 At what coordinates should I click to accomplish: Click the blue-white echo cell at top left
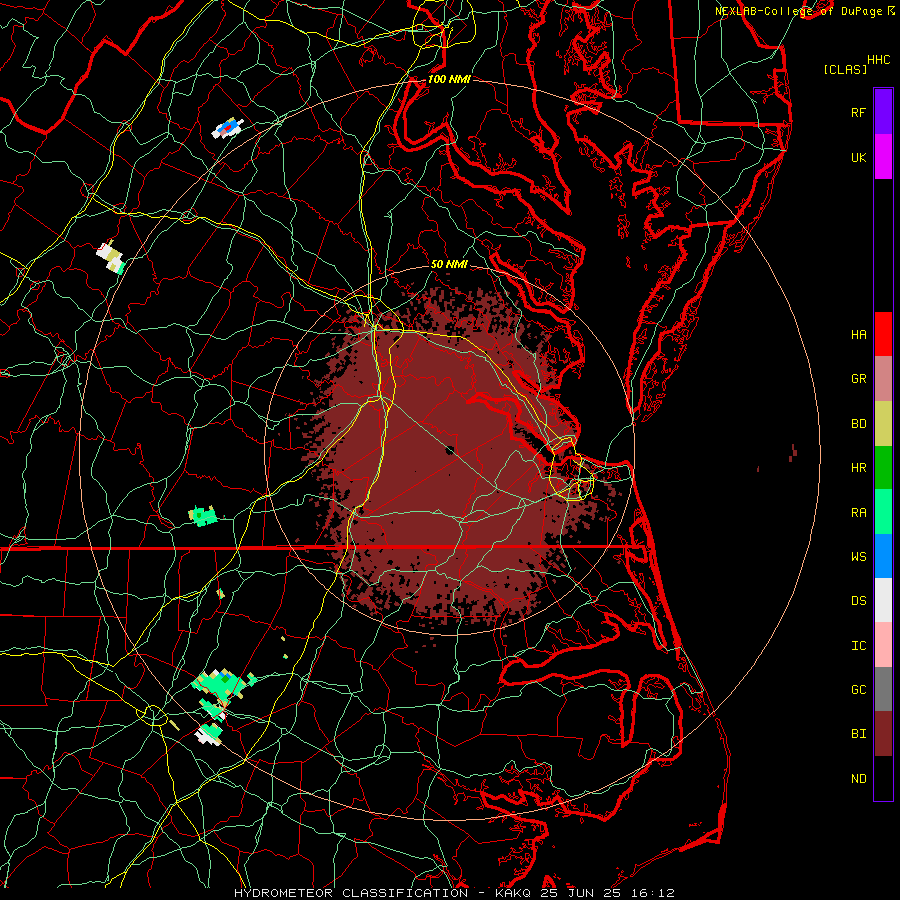[x=228, y=128]
